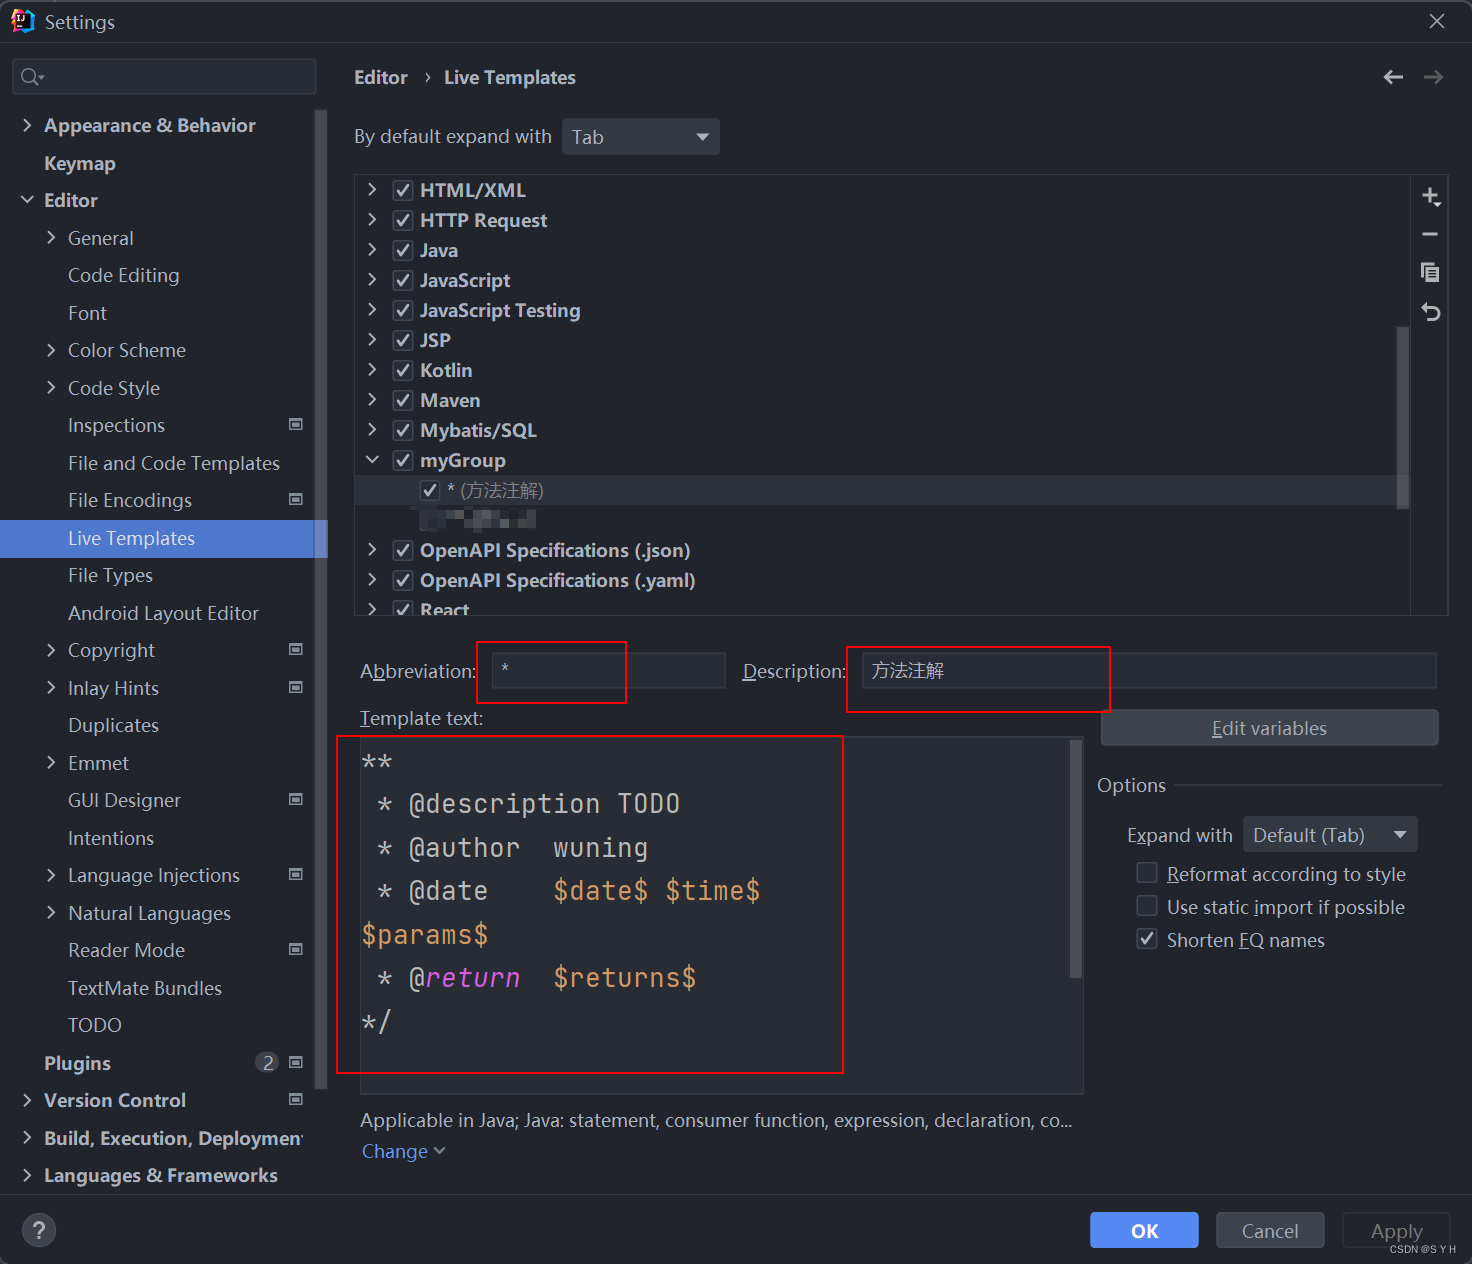This screenshot has width=1472, height=1264.
Task: Open the Font settings page
Action: coord(87,313)
